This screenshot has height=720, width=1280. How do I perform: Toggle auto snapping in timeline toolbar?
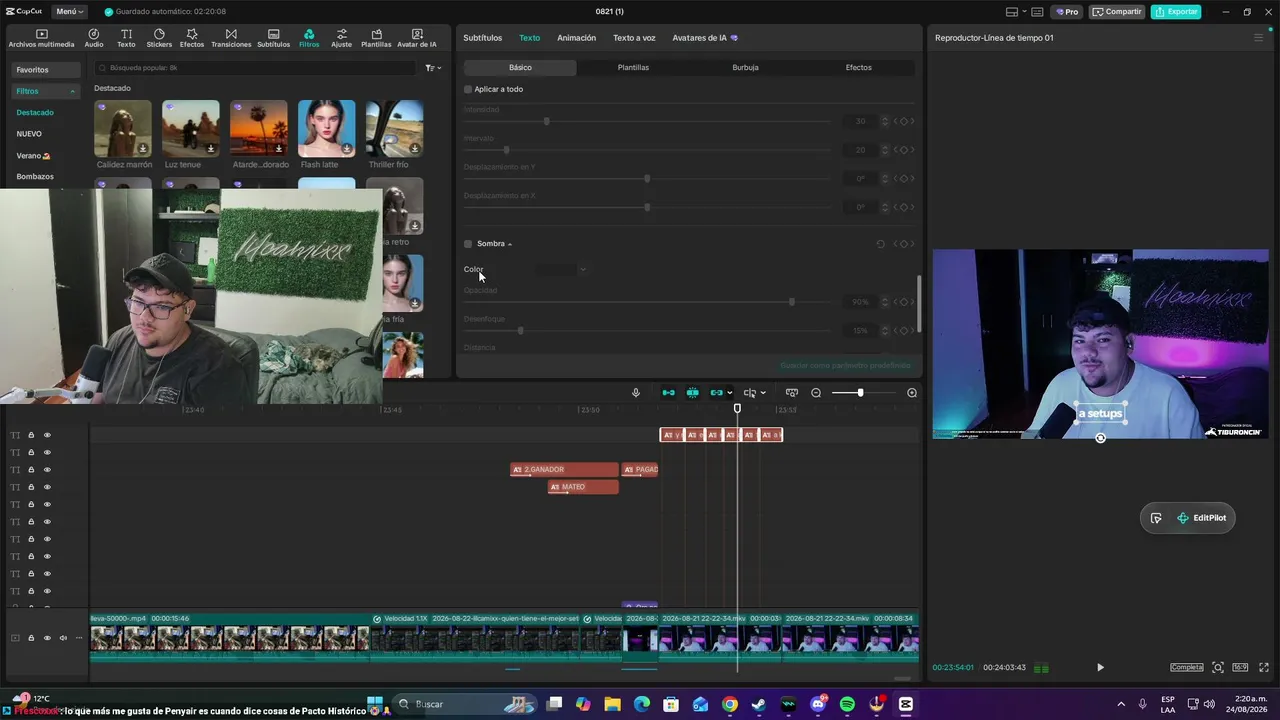692,393
